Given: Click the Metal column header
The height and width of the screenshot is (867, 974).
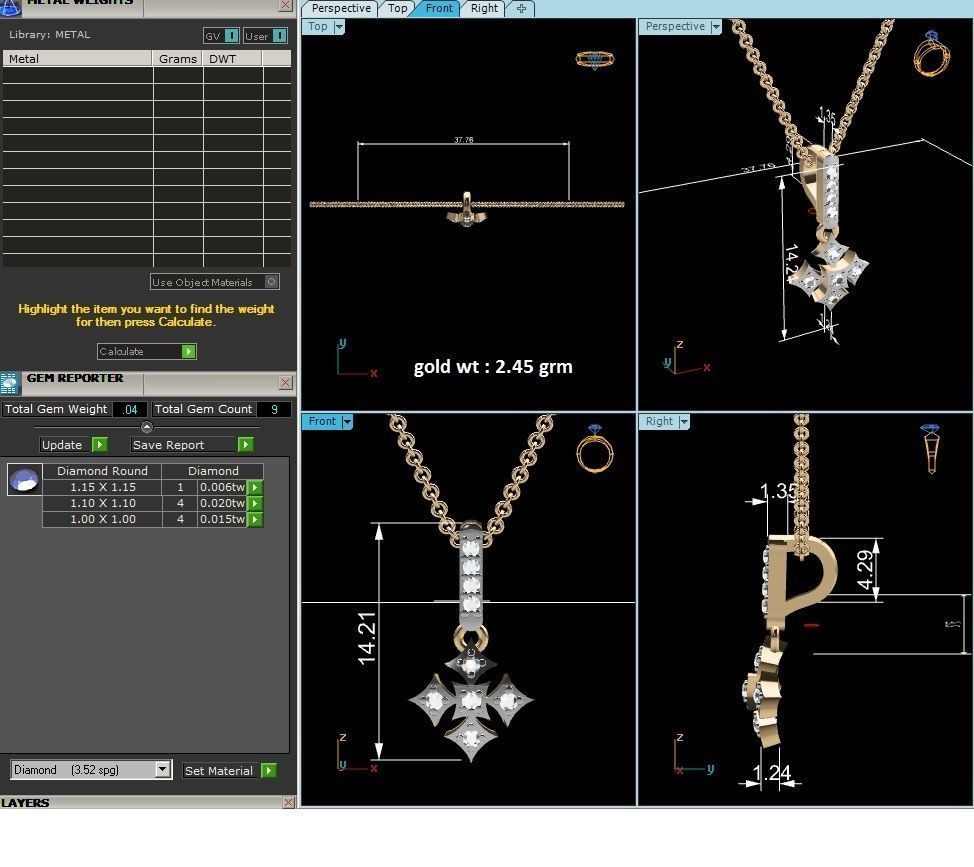Looking at the screenshot, I should click(x=78, y=59).
